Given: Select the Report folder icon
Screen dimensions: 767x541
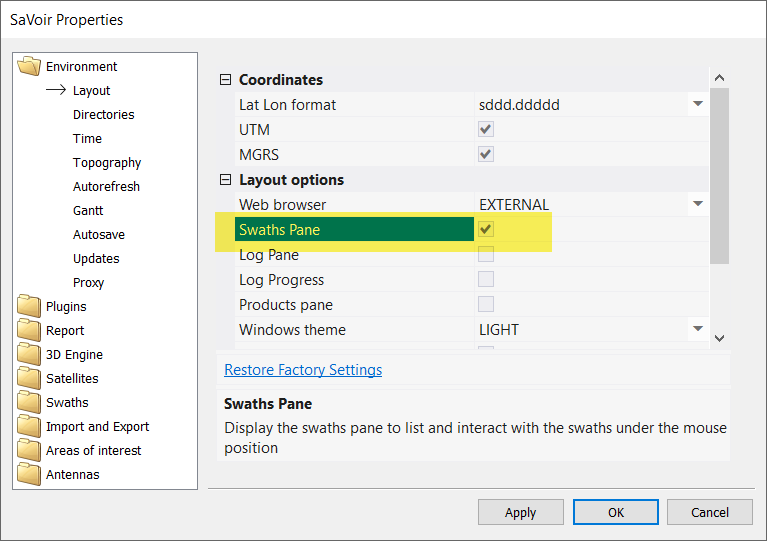Looking at the screenshot, I should pos(29,331).
